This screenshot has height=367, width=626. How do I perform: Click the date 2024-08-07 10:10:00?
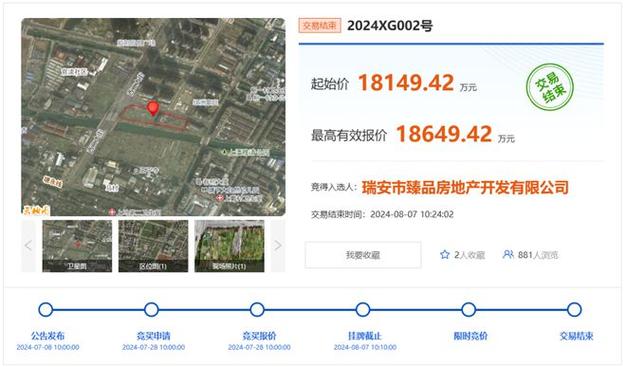tap(365, 347)
